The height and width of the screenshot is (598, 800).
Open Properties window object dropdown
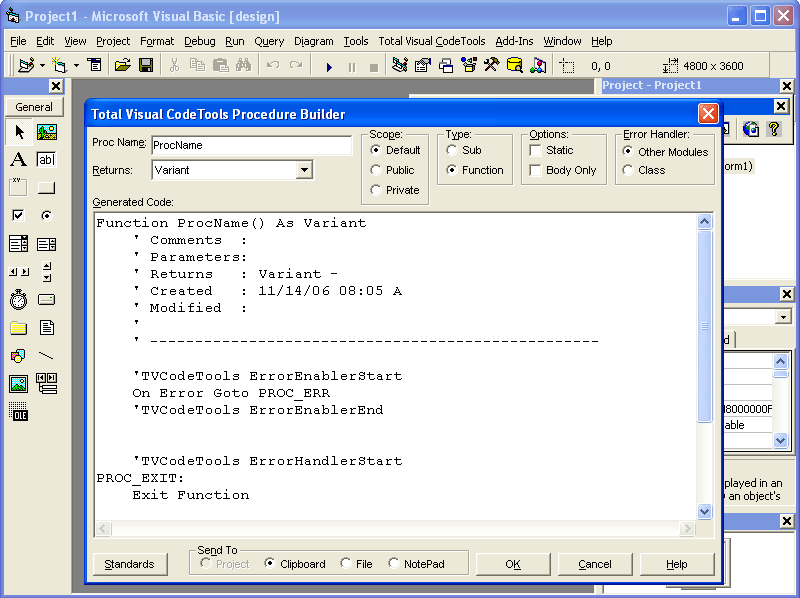783,317
